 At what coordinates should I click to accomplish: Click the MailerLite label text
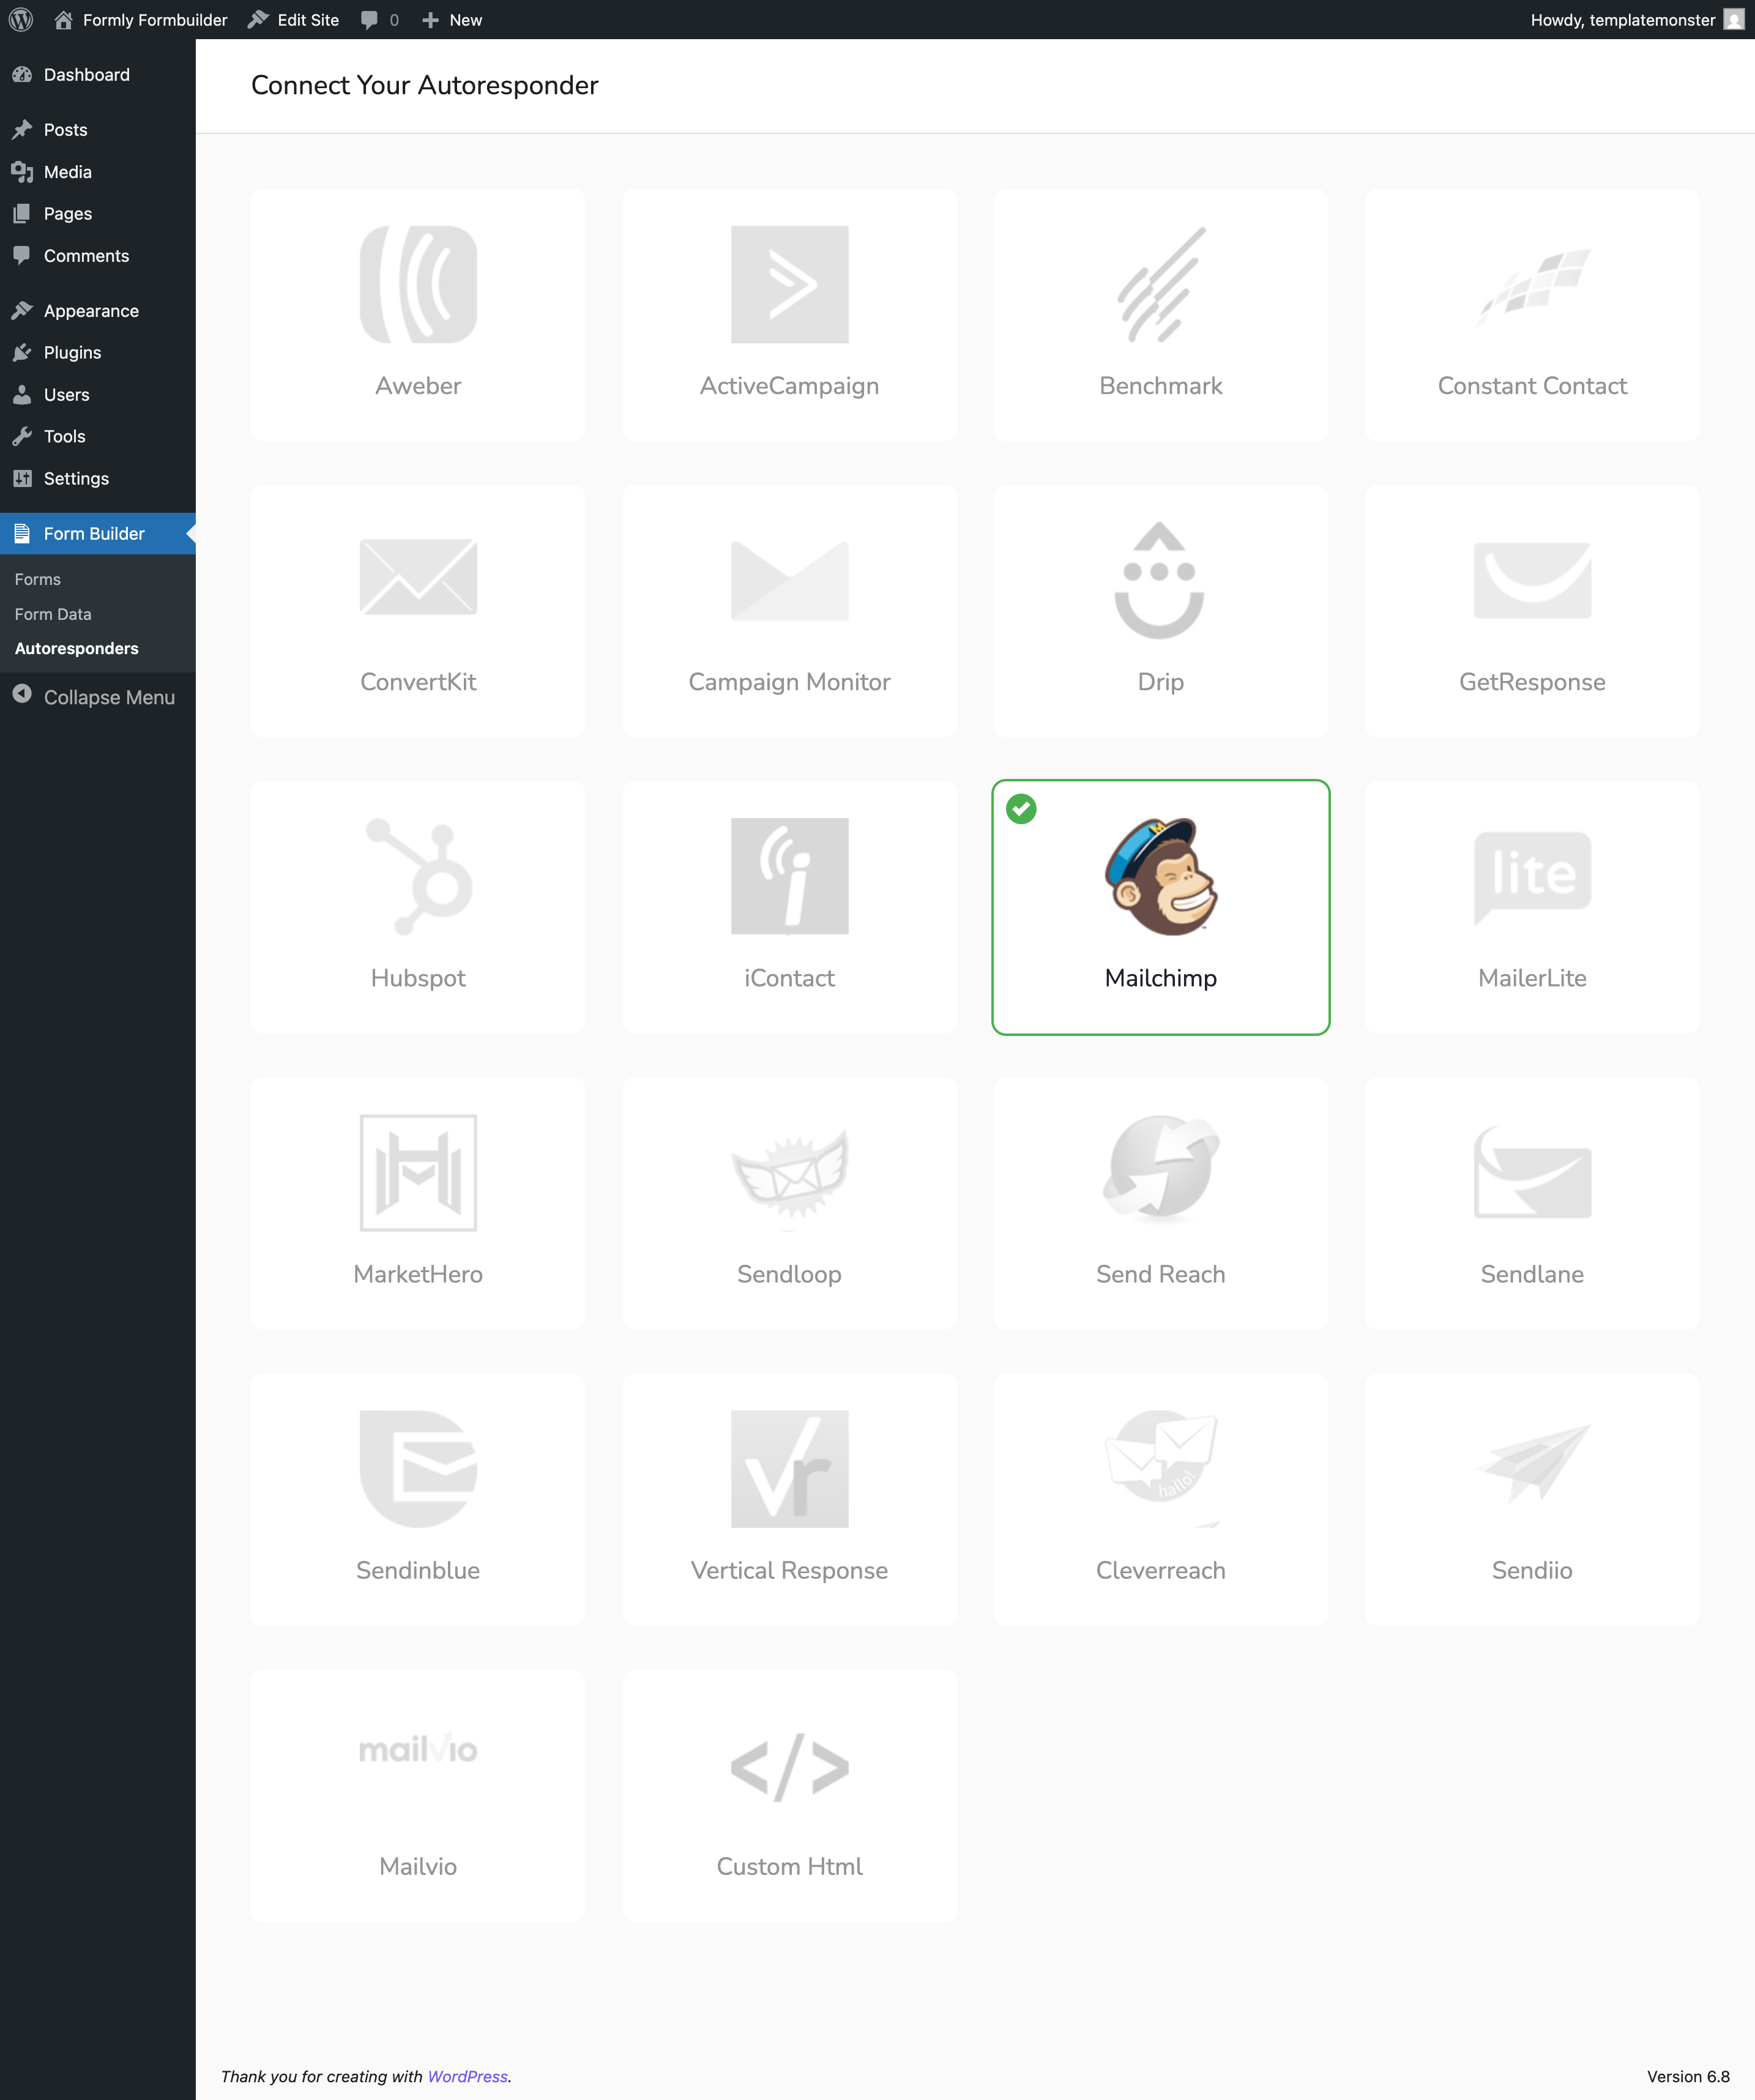click(1532, 978)
